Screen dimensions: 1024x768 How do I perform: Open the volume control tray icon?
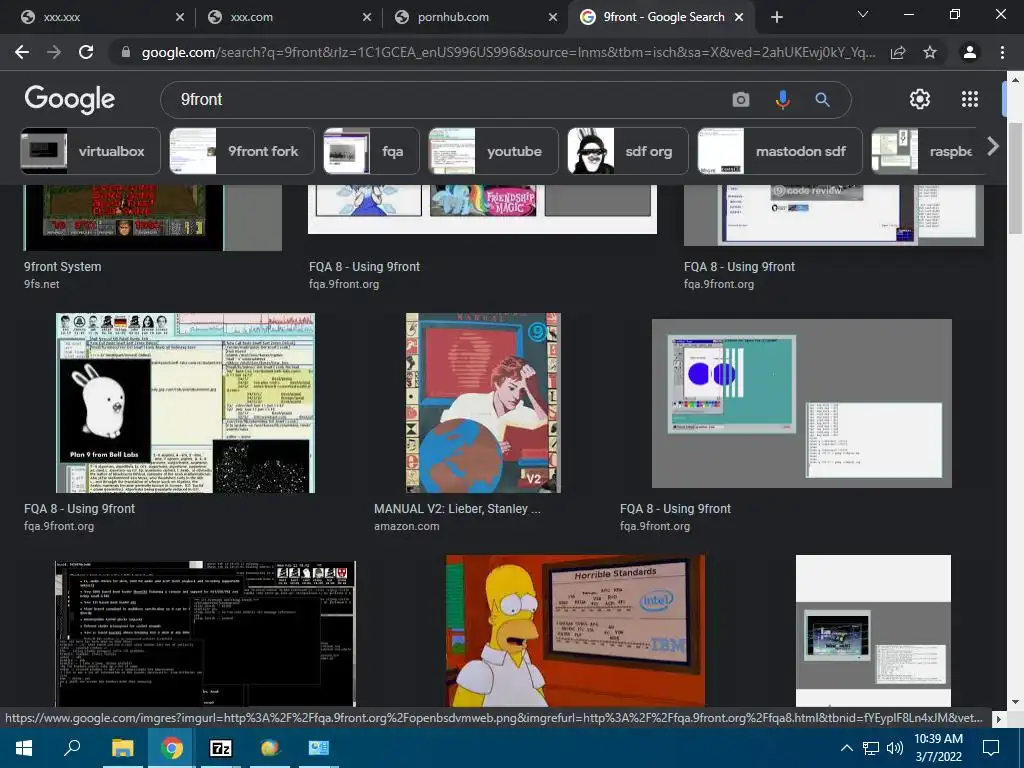894,748
